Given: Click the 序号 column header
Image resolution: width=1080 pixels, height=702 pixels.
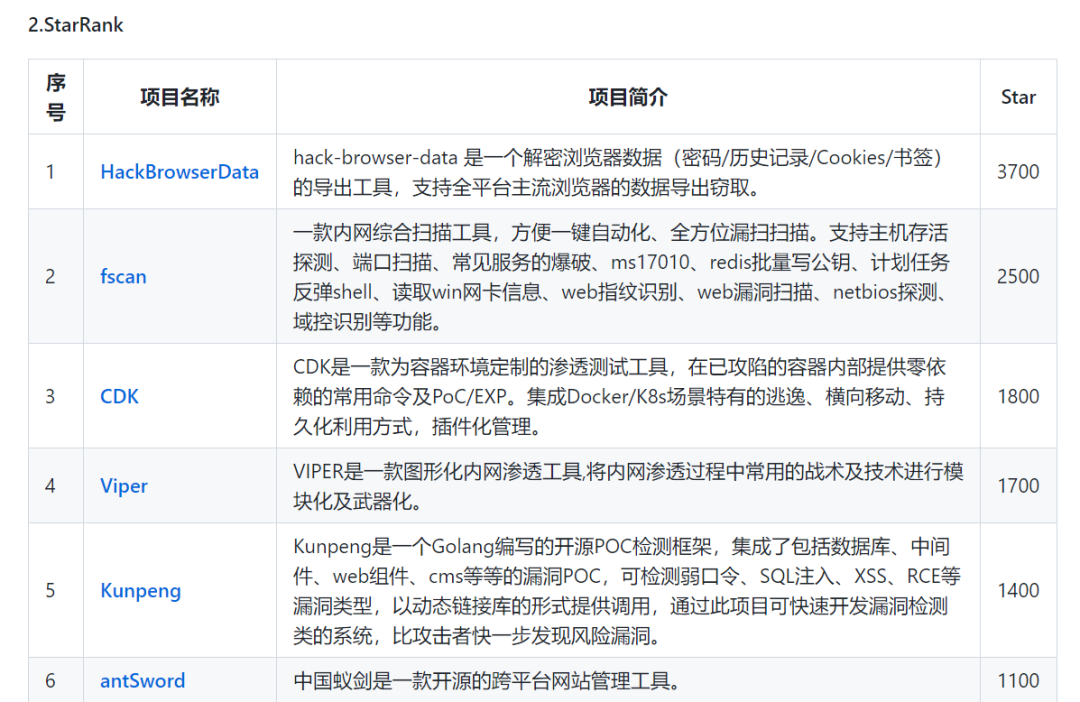Looking at the screenshot, I should 56,97.
